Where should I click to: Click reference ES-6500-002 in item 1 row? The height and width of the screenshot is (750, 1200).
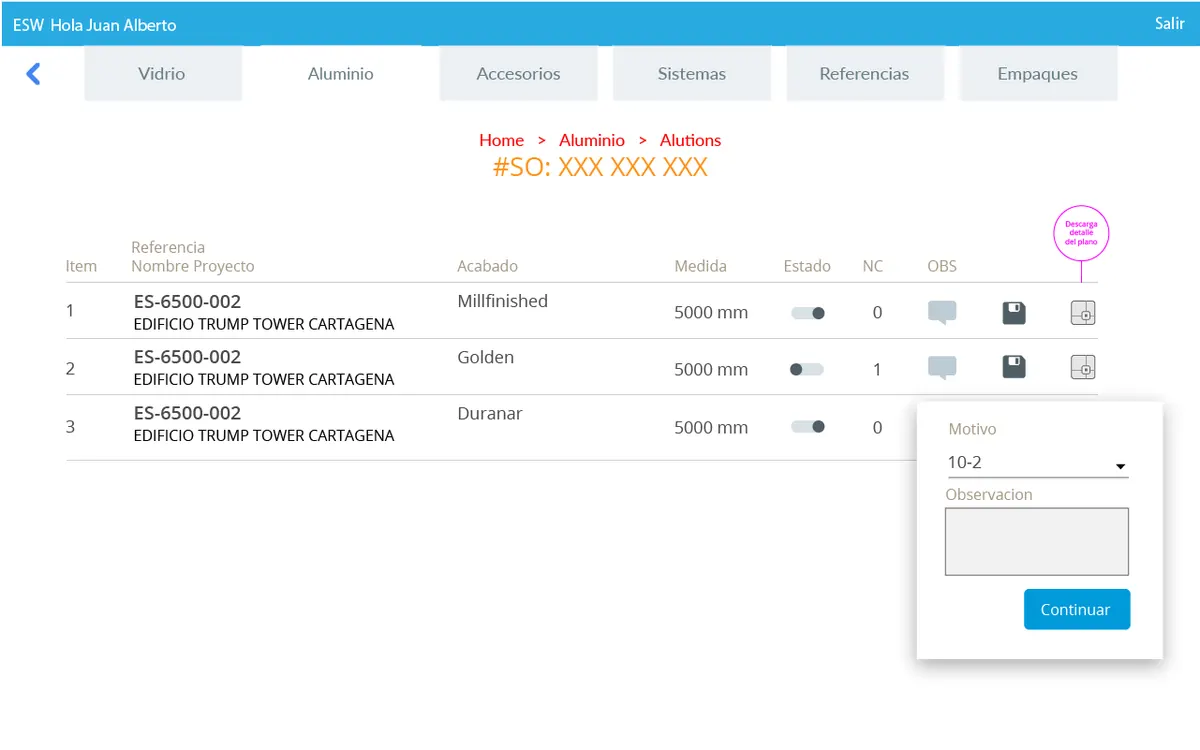(x=187, y=301)
